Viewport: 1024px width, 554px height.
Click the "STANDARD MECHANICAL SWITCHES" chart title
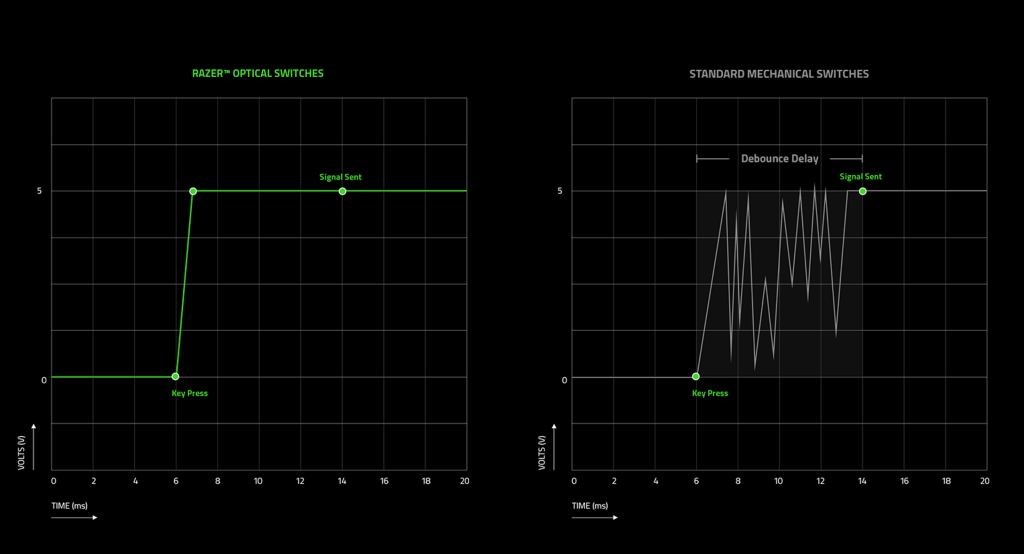[779, 74]
